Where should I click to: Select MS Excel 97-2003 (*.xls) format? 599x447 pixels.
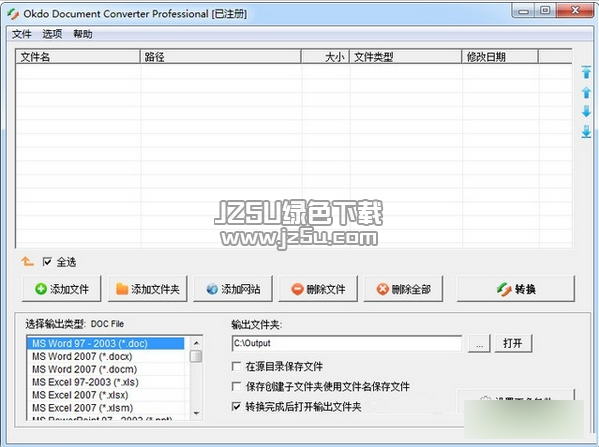pyautogui.click(x=106, y=382)
